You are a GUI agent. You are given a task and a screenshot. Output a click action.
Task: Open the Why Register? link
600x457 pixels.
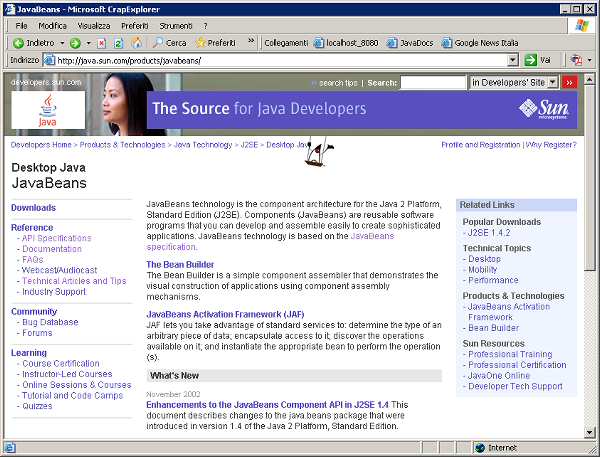point(551,145)
